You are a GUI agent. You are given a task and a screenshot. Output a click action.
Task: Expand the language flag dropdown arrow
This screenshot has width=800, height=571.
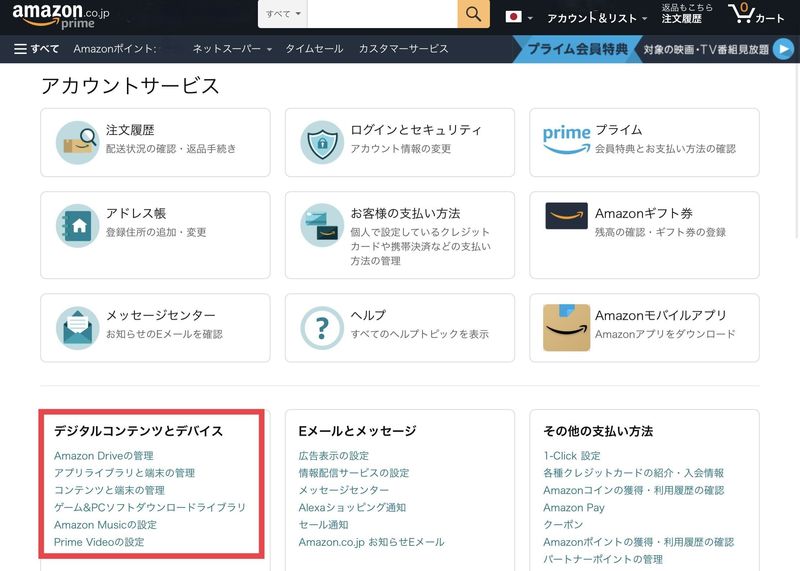click(x=530, y=18)
